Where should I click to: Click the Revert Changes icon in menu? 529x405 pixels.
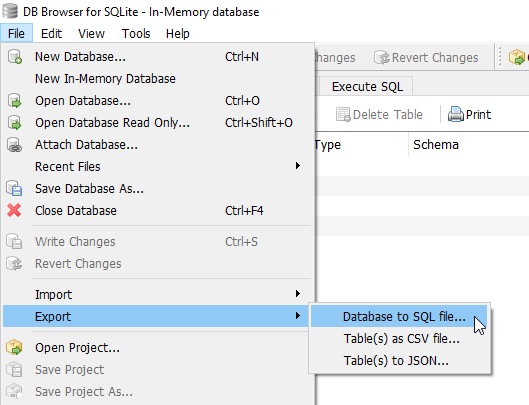tap(15, 263)
